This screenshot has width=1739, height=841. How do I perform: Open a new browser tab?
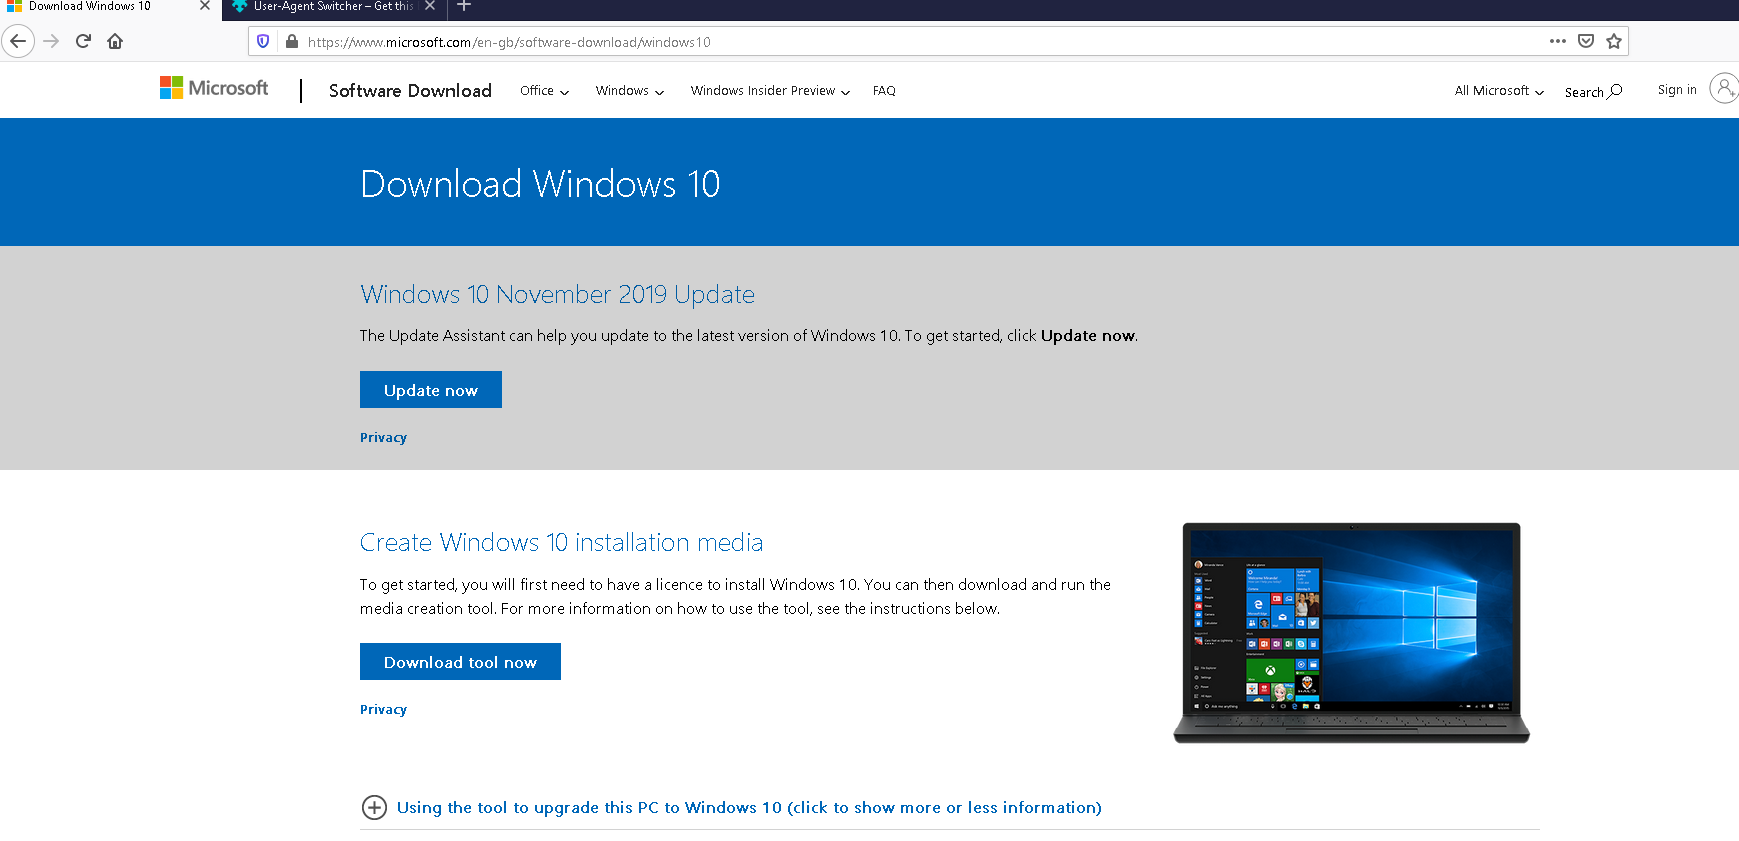click(x=464, y=6)
